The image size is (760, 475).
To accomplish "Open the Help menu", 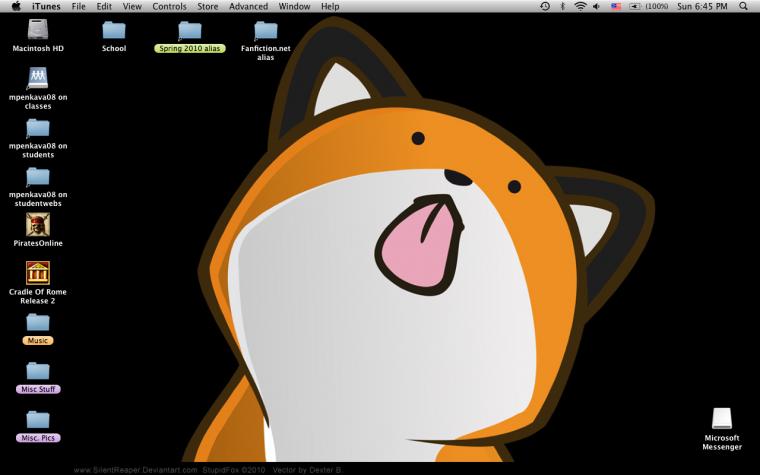I will (330, 6).
